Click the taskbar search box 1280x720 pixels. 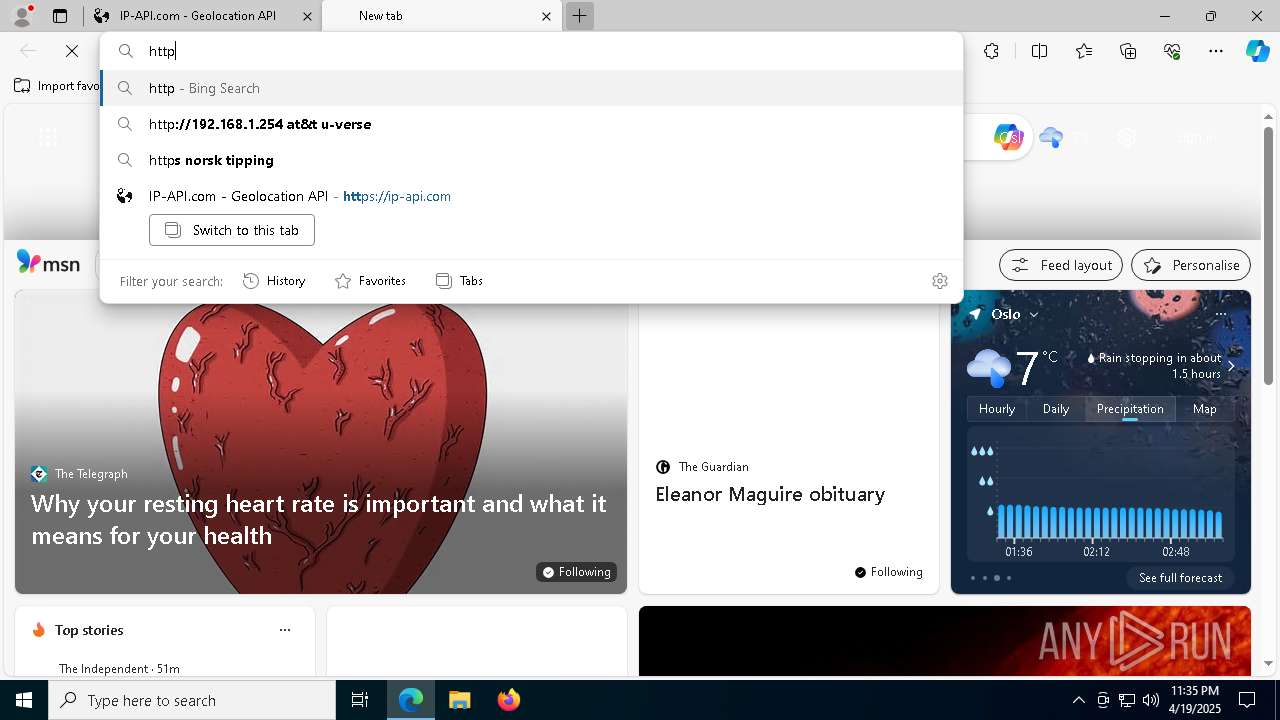coord(192,700)
